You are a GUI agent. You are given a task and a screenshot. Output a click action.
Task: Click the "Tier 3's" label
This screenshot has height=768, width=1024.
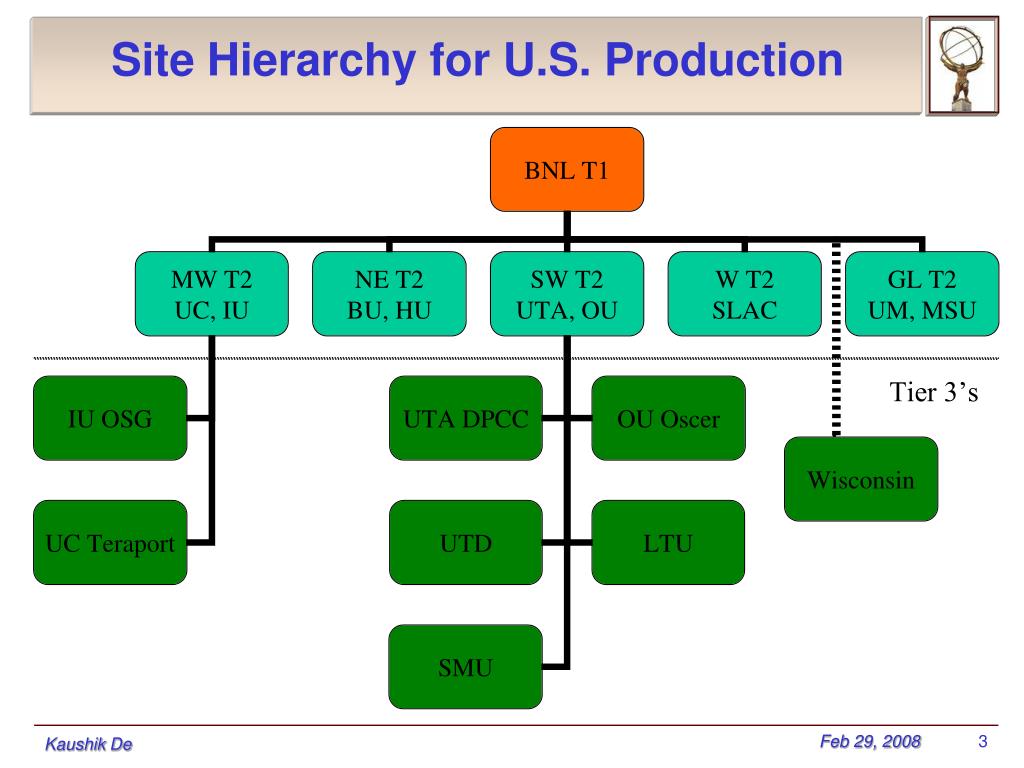point(934,392)
